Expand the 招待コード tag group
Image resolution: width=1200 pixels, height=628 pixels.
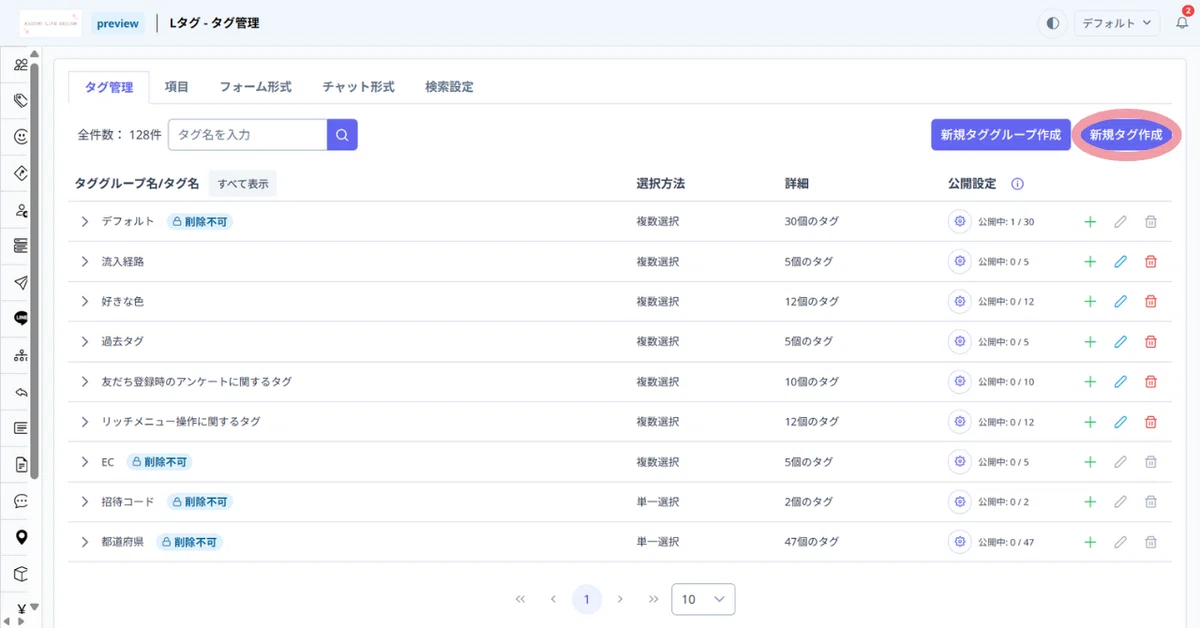coord(85,502)
